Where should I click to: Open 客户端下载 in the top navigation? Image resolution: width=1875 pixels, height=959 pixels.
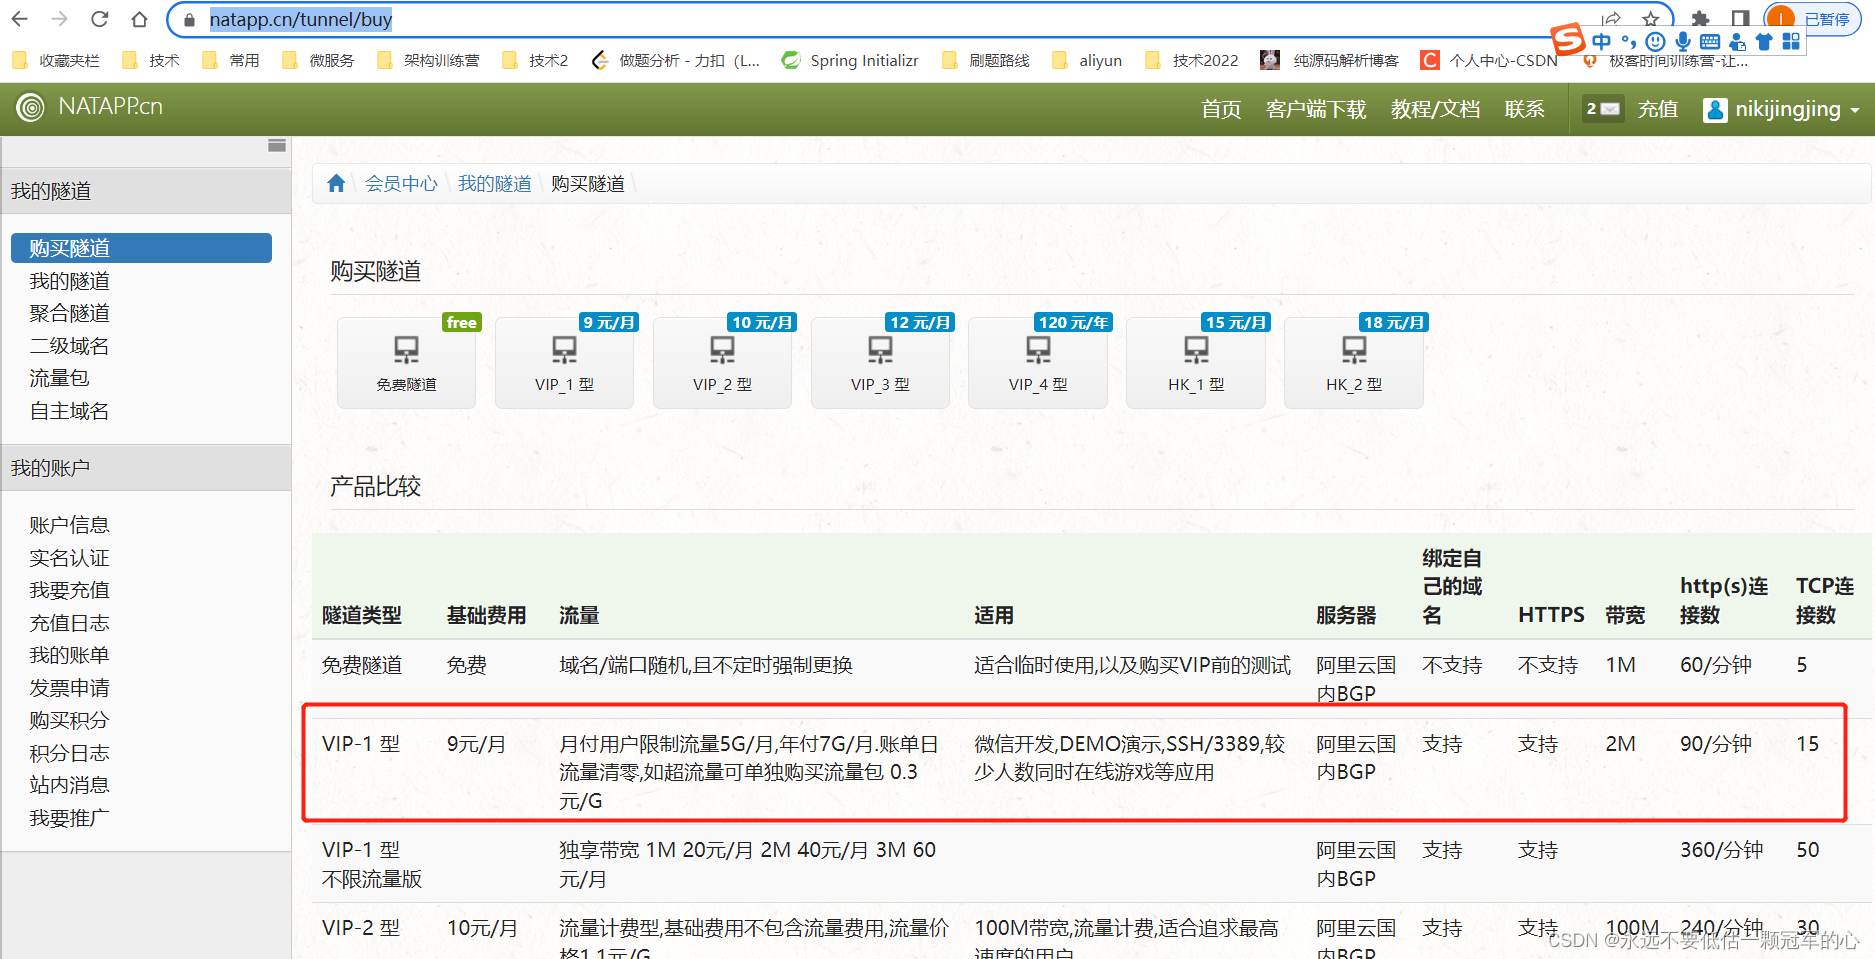click(1316, 109)
